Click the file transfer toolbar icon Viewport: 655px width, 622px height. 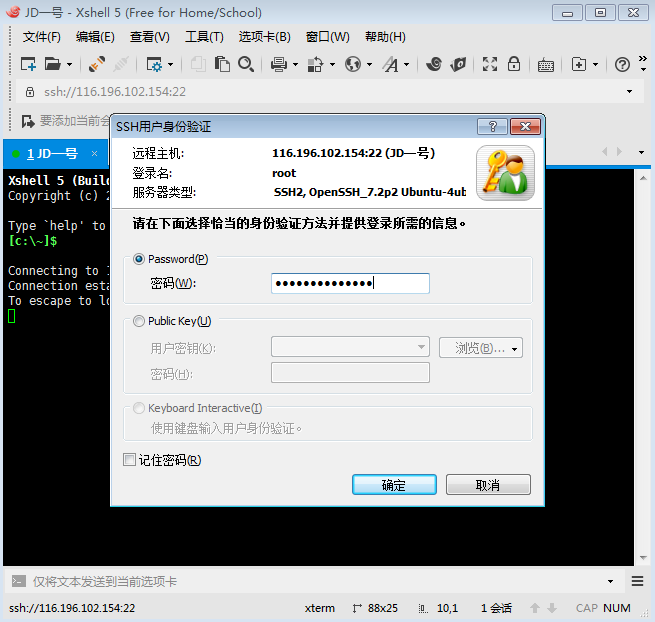315,64
